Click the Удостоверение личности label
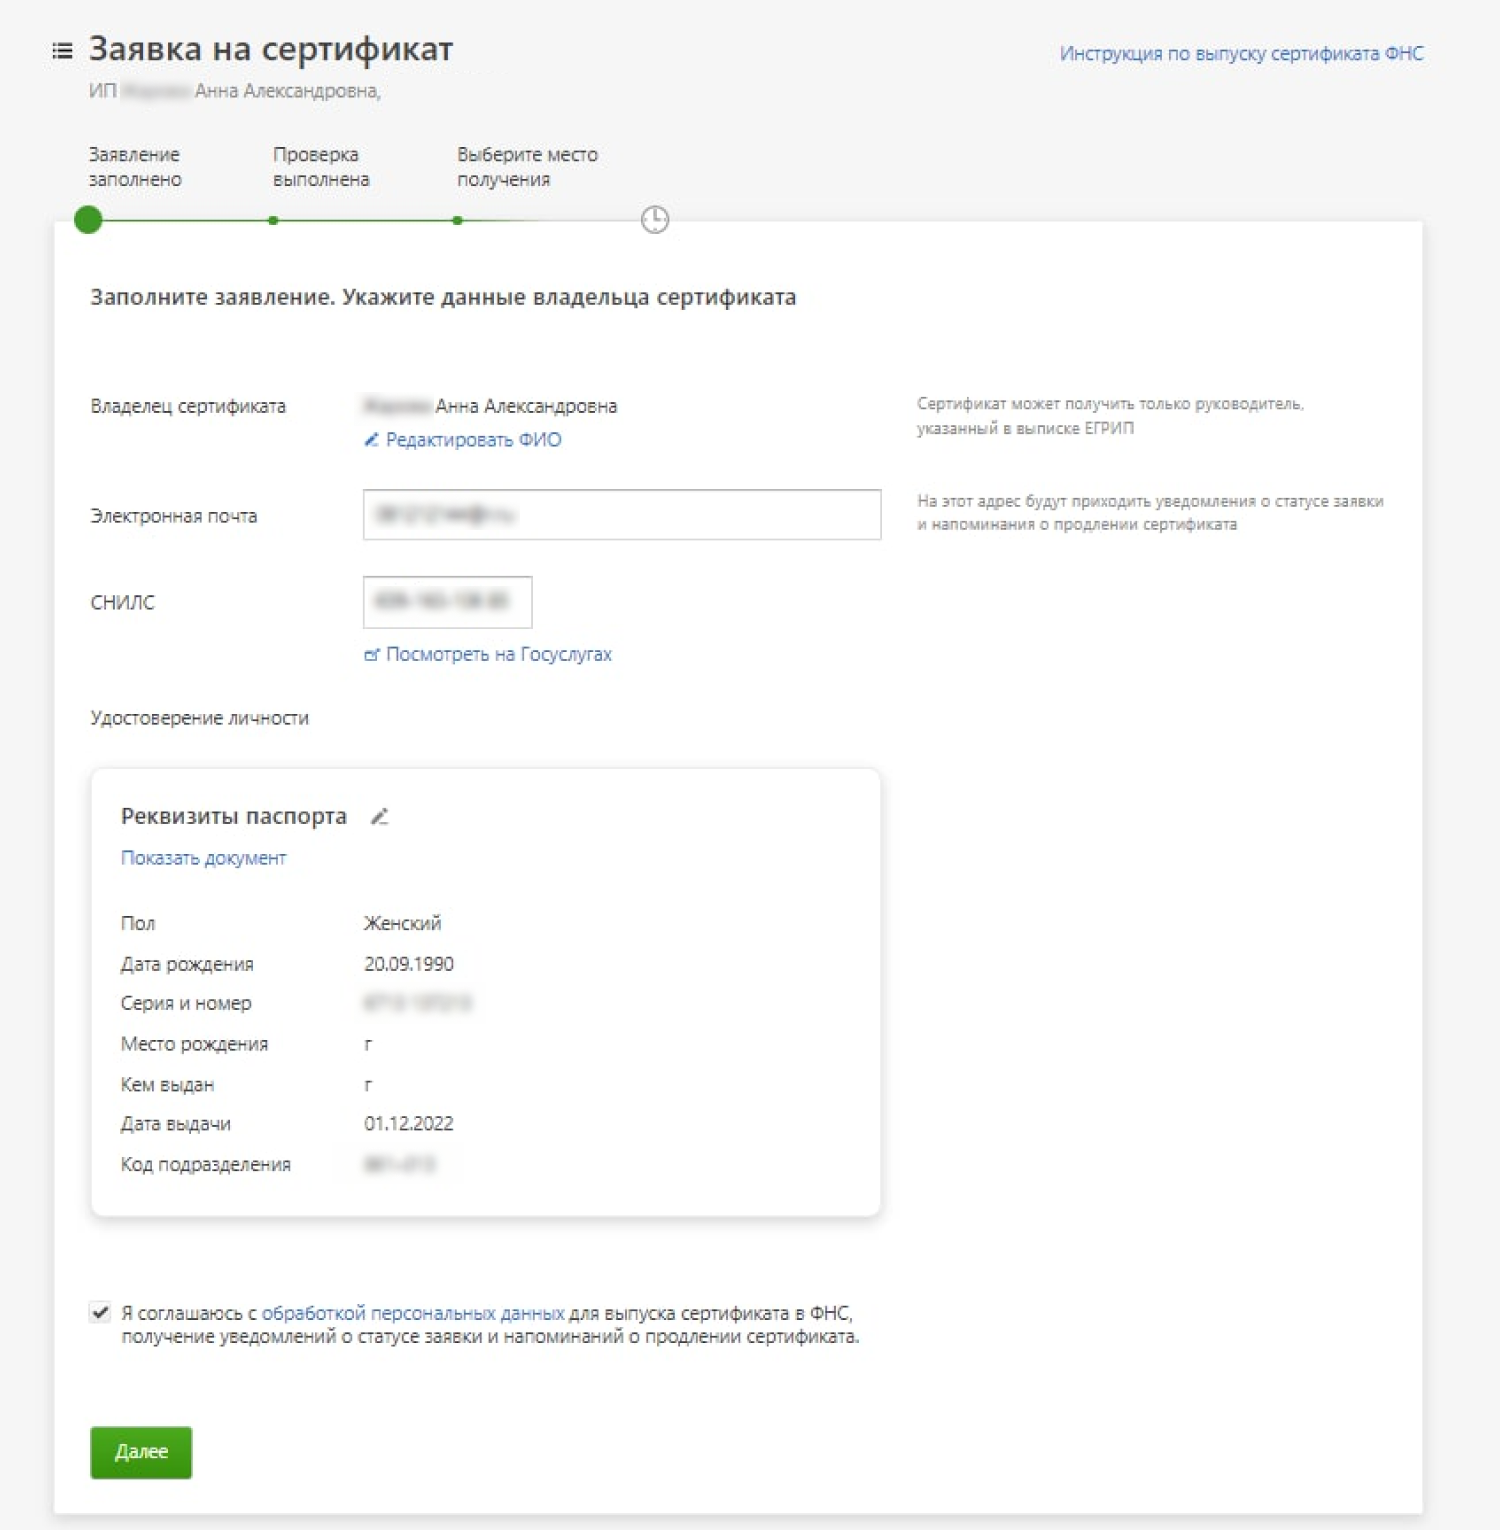The width and height of the screenshot is (1500, 1530). (199, 718)
